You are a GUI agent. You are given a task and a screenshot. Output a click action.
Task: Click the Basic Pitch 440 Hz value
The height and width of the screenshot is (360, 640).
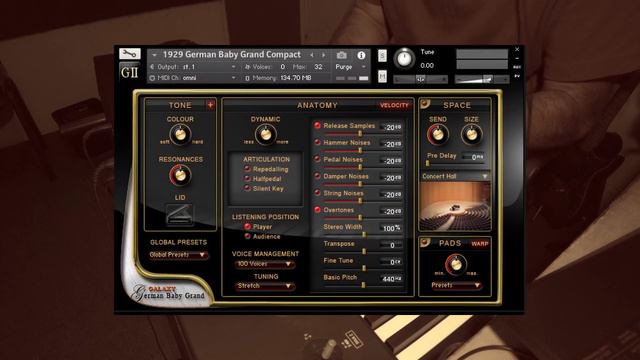click(392, 279)
